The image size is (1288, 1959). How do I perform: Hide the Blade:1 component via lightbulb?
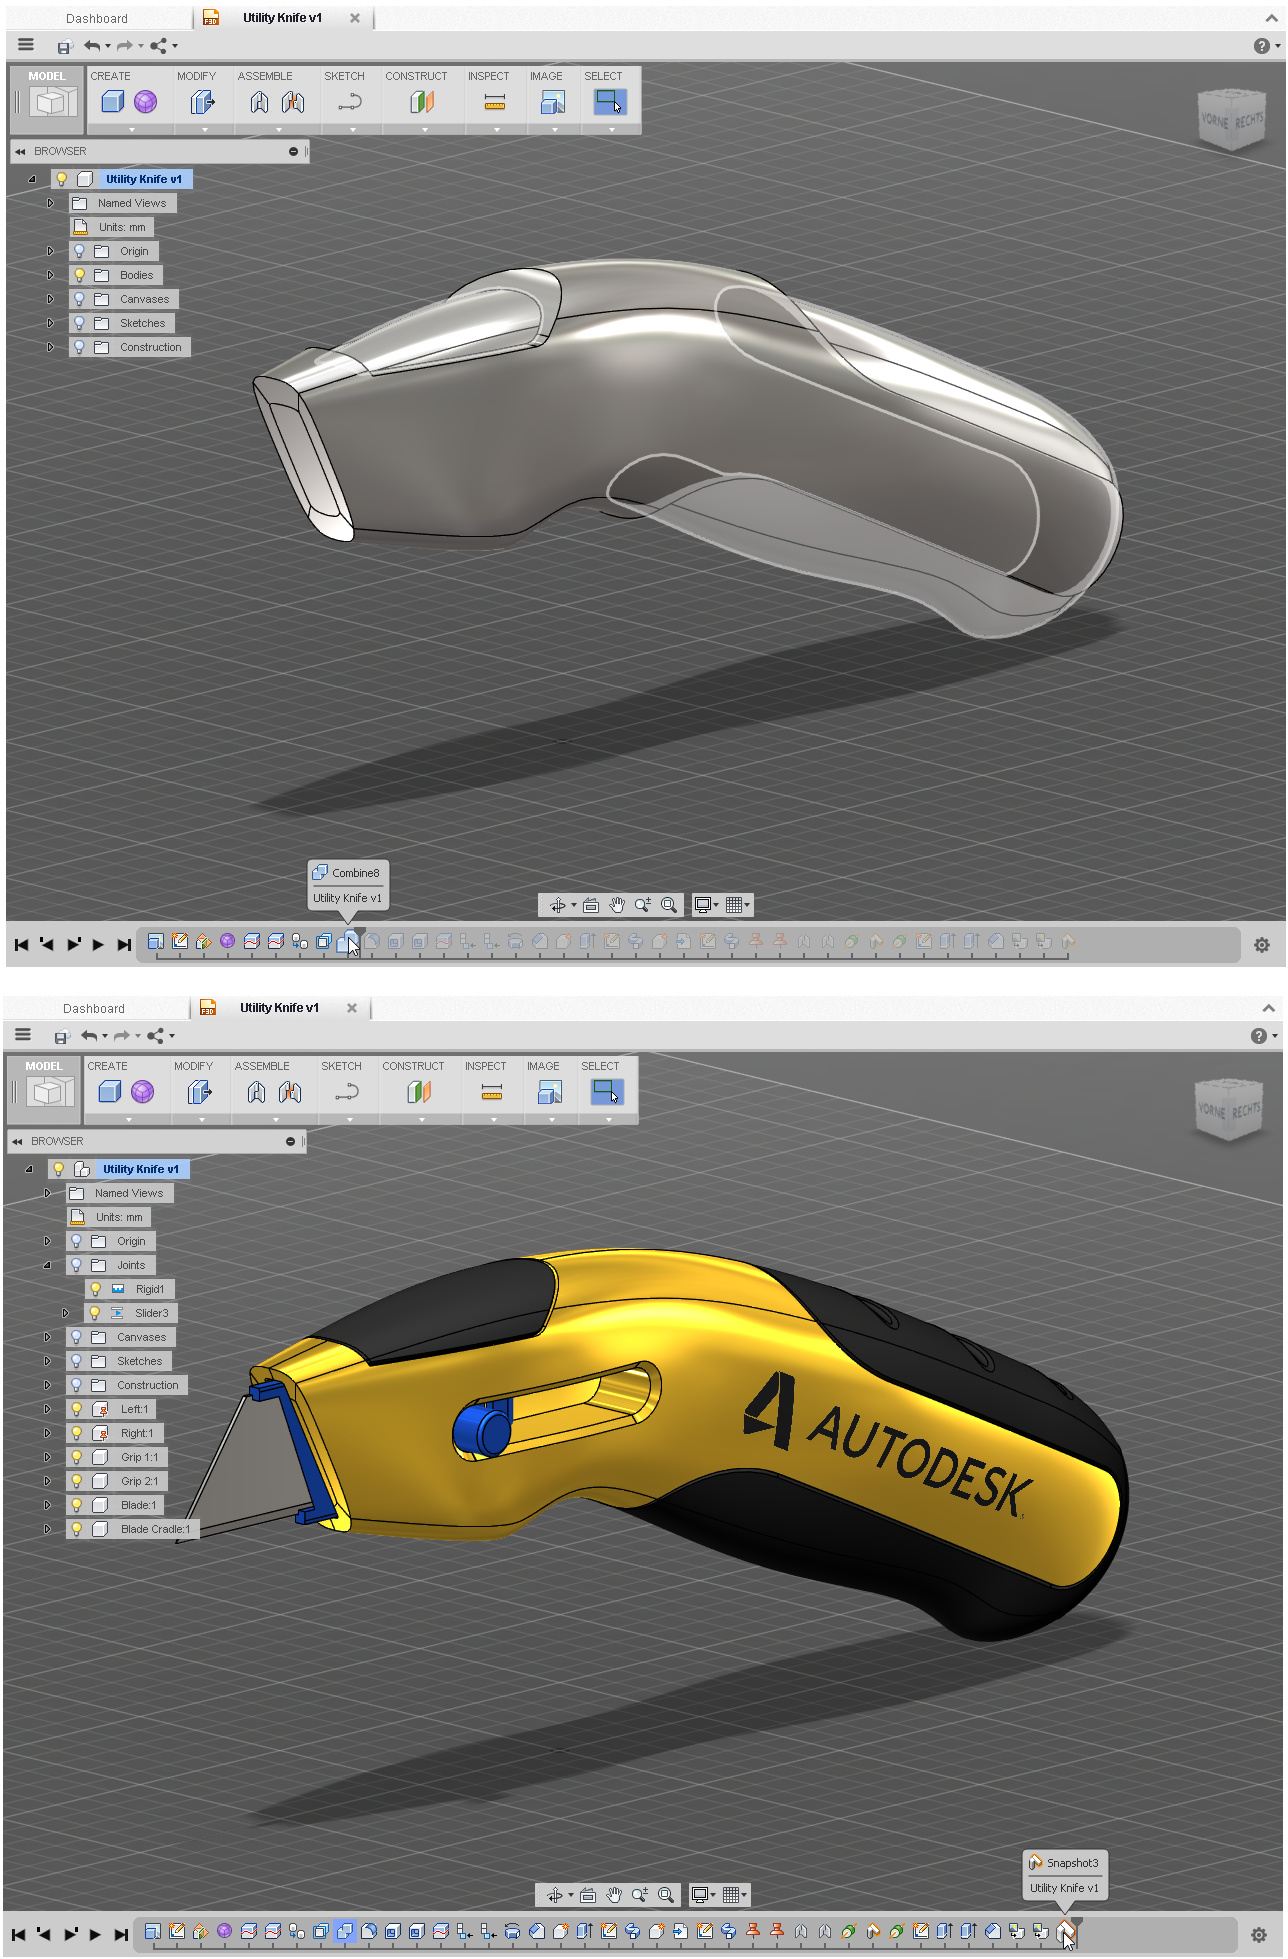click(77, 1505)
